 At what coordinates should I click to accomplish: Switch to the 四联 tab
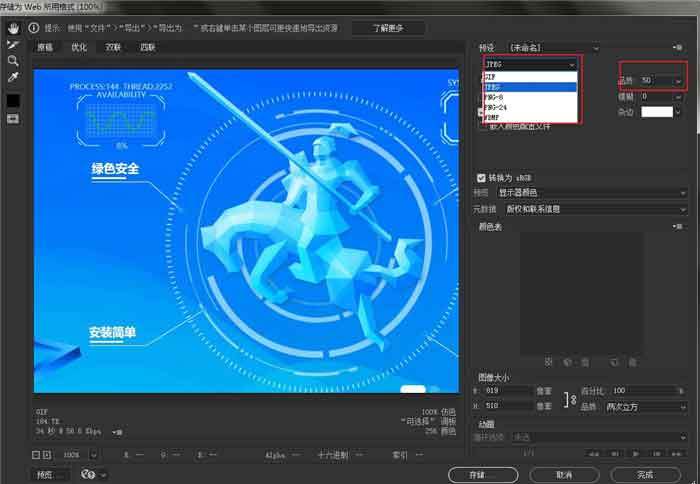point(147,47)
